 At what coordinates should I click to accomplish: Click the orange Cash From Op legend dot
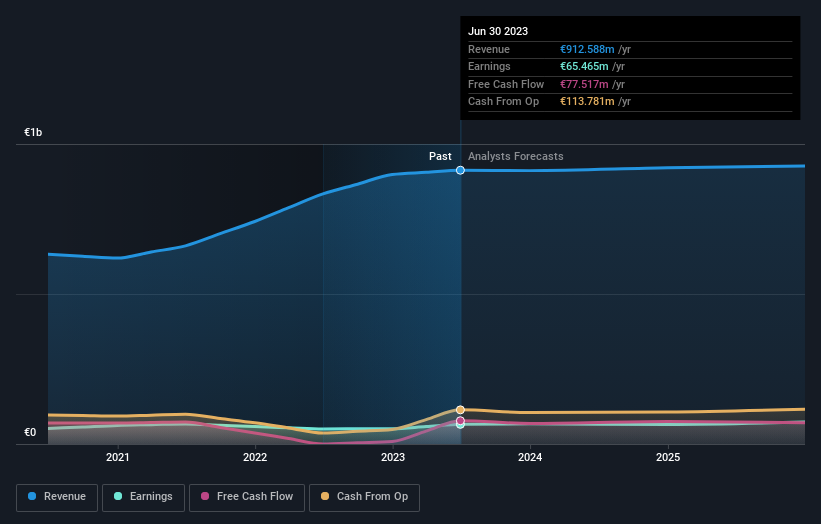click(x=325, y=496)
